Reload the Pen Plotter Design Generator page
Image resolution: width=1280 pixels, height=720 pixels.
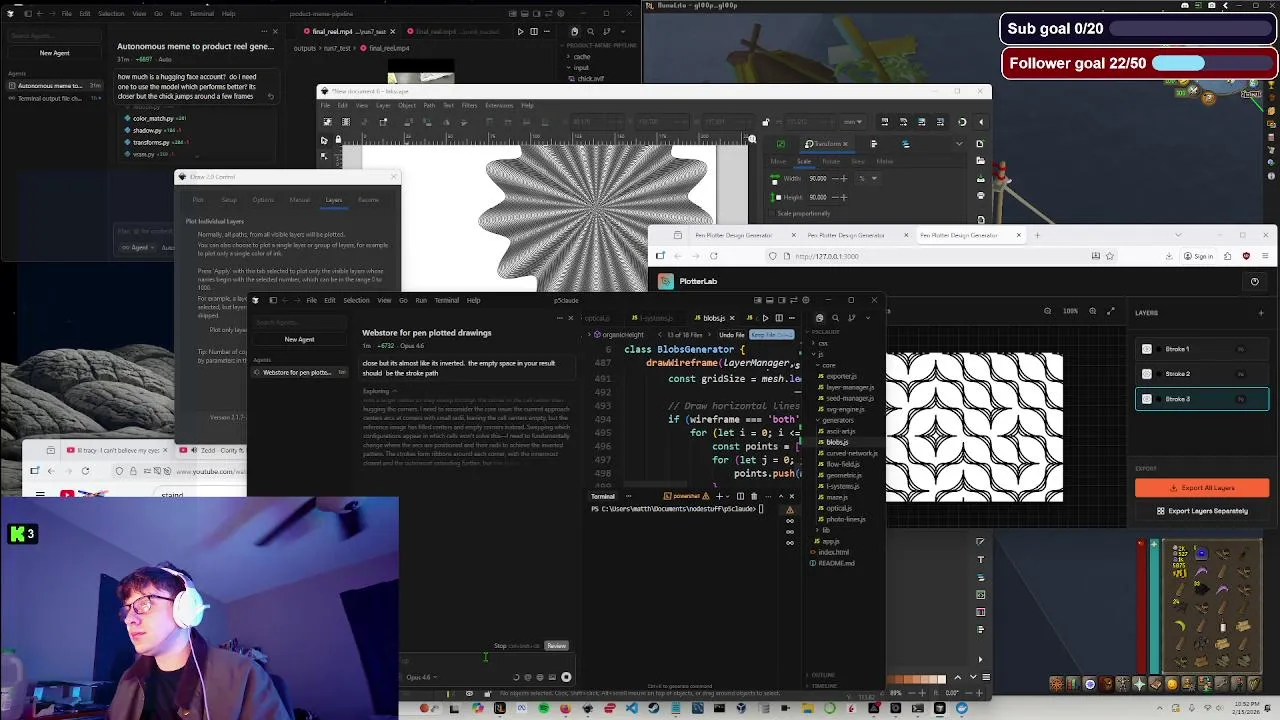coord(714,256)
